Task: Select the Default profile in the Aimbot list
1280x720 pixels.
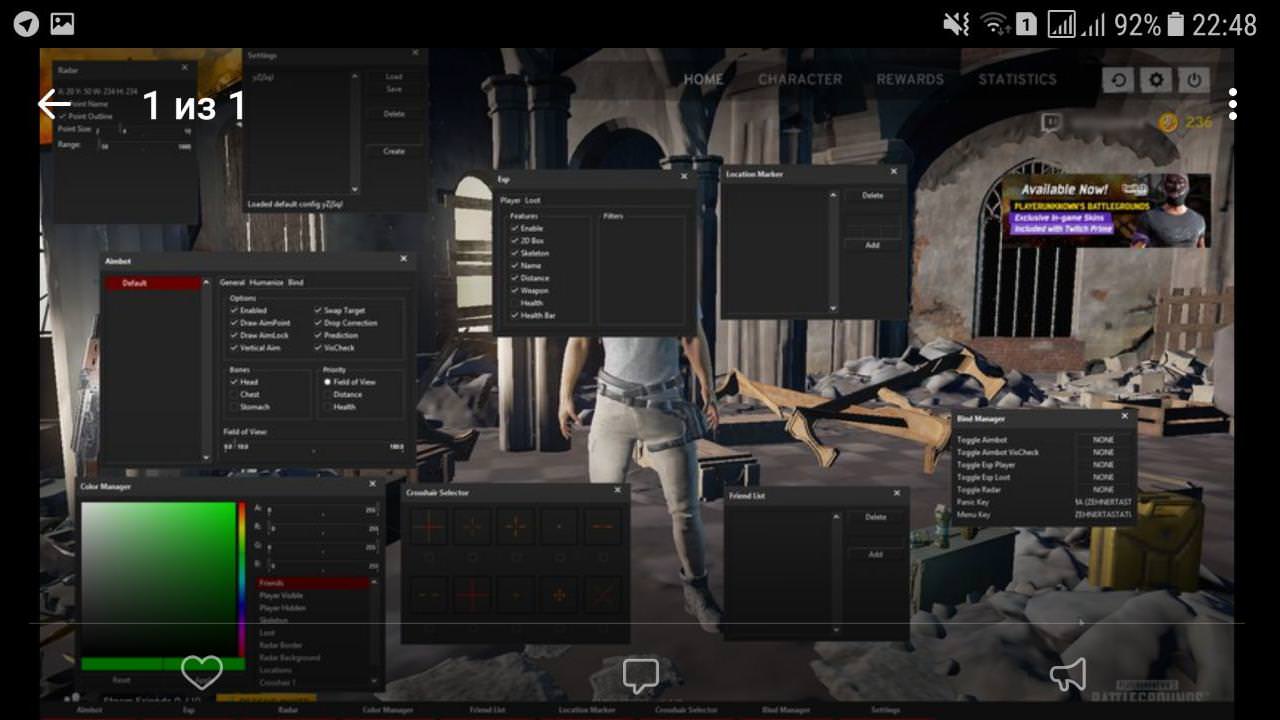Action: 153,284
